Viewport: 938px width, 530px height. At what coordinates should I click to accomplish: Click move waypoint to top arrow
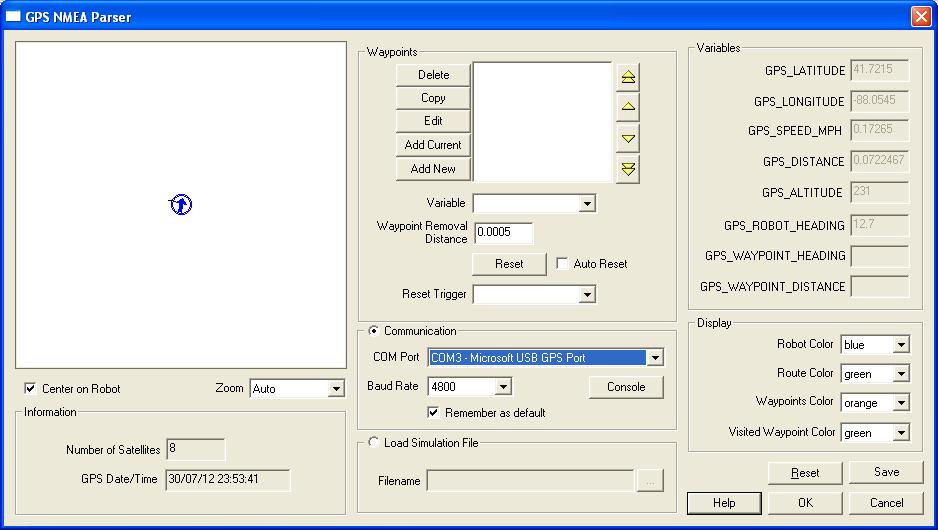628,77
